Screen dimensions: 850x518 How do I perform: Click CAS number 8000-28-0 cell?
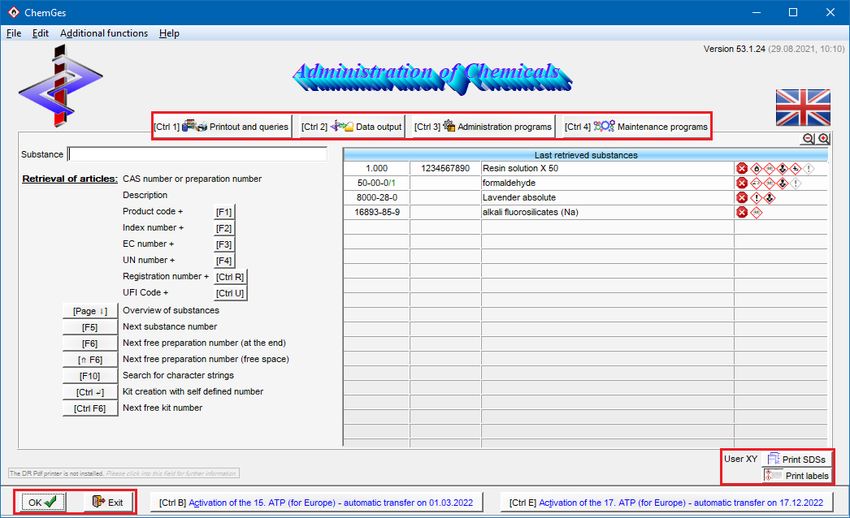pyautogui.click(x=377, y=198)
